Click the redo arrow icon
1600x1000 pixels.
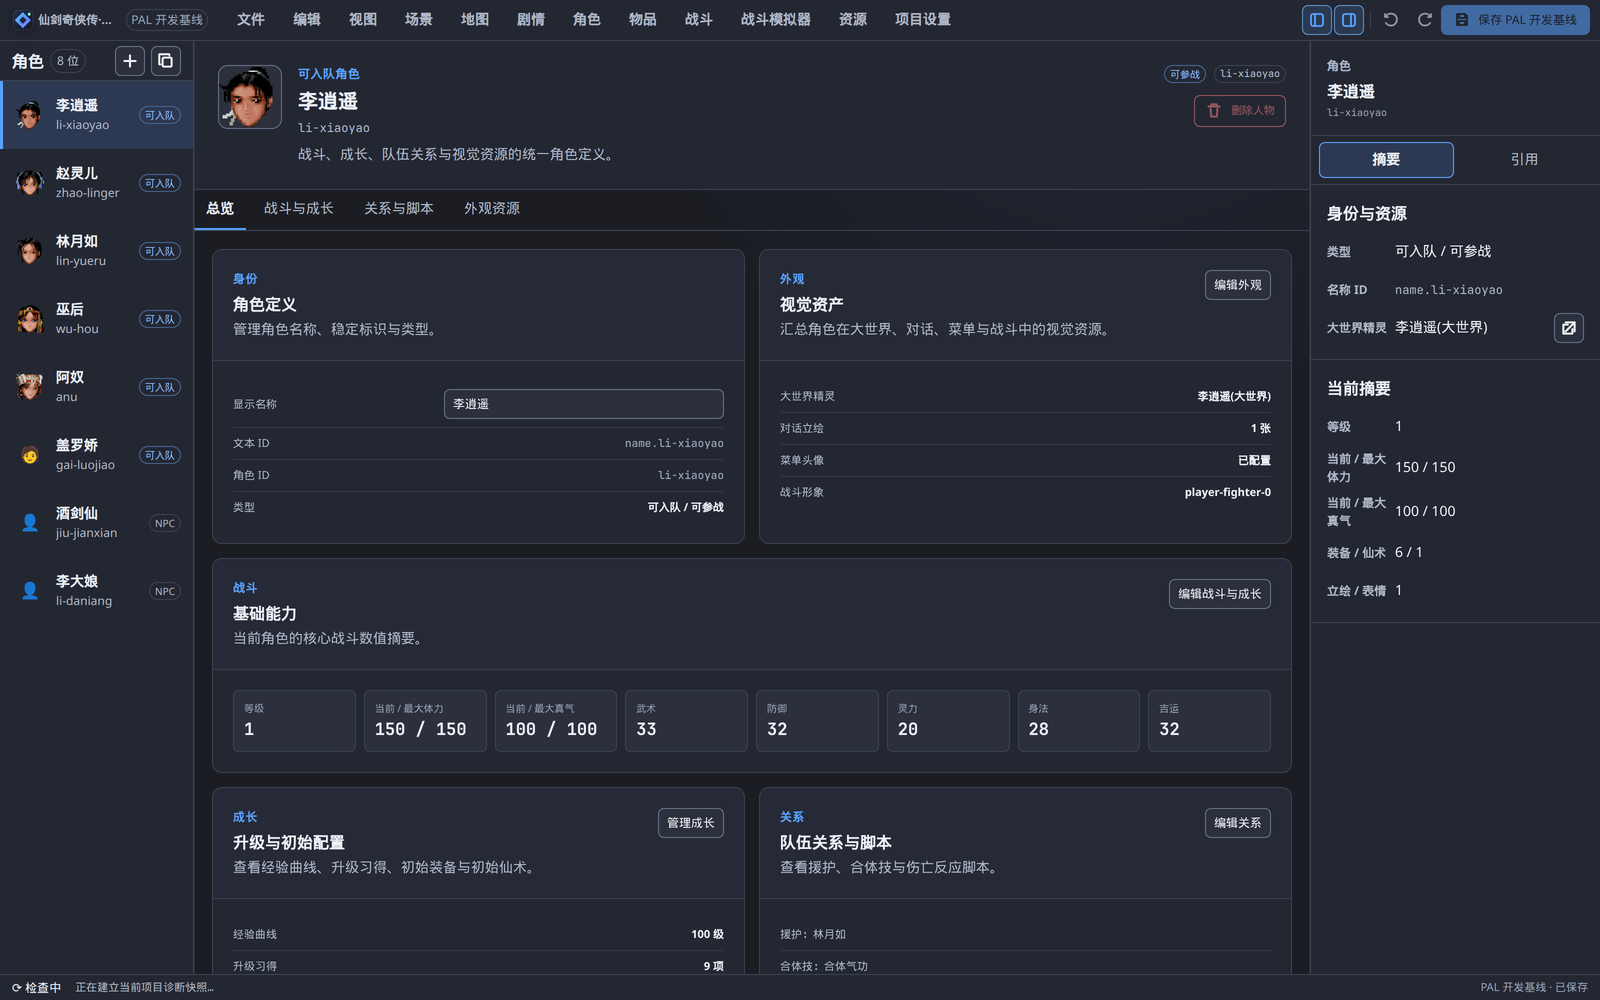(x=1424, y=19)
